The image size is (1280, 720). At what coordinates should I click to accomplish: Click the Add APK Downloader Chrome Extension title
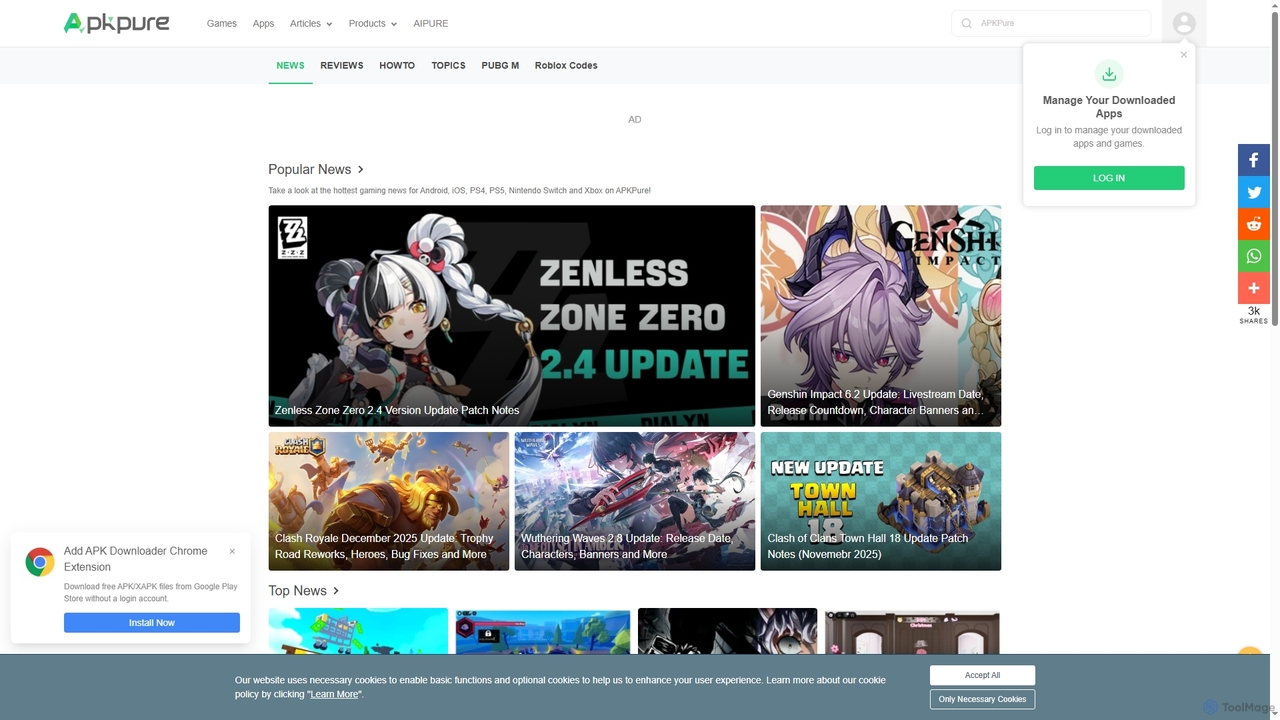[x=136, y=559]
